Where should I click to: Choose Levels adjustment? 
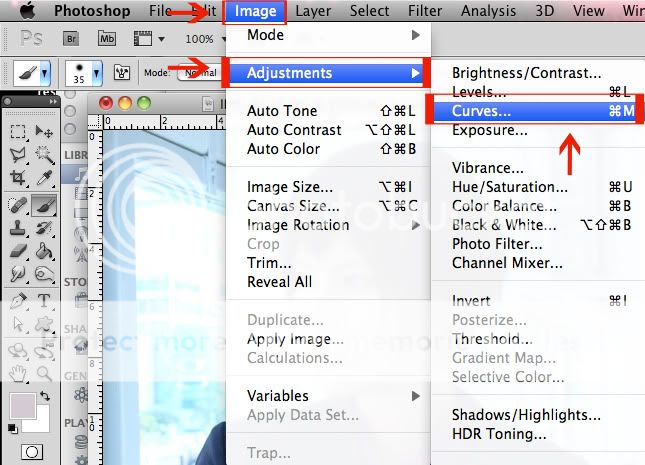click(x=539, y=92)
